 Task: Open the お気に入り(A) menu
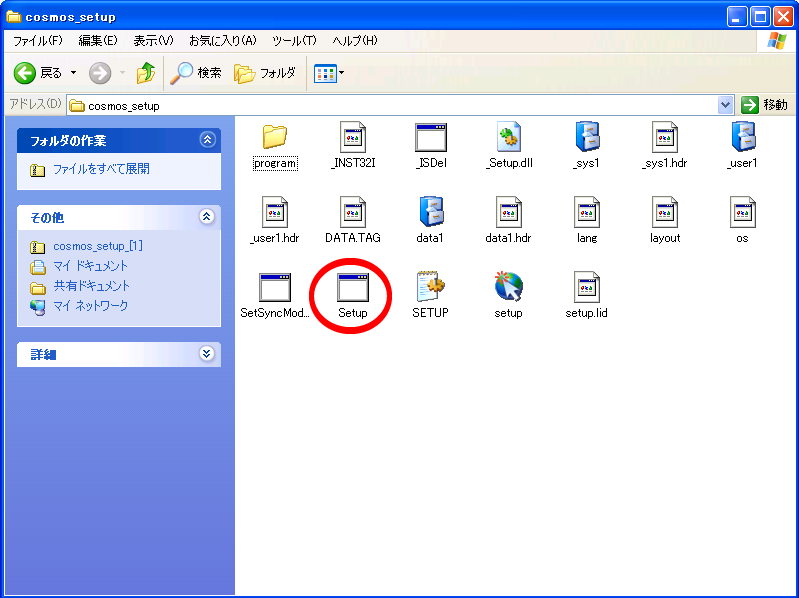(223, 41)
